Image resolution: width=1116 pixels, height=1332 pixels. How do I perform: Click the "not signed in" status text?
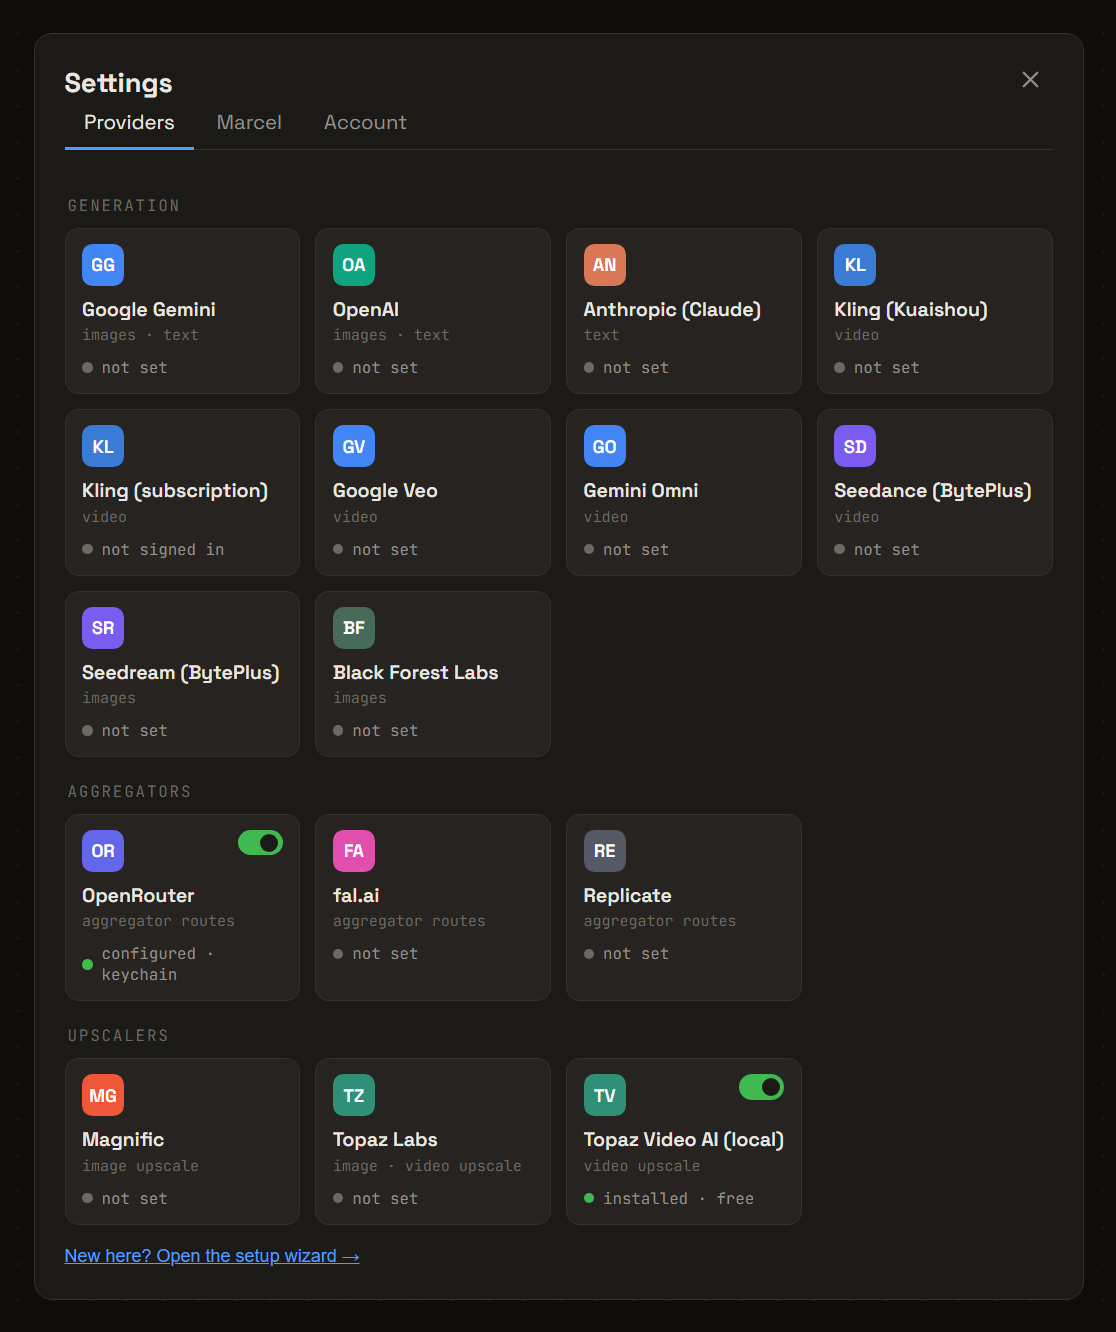pyautogui.click(x=163, y=550)
